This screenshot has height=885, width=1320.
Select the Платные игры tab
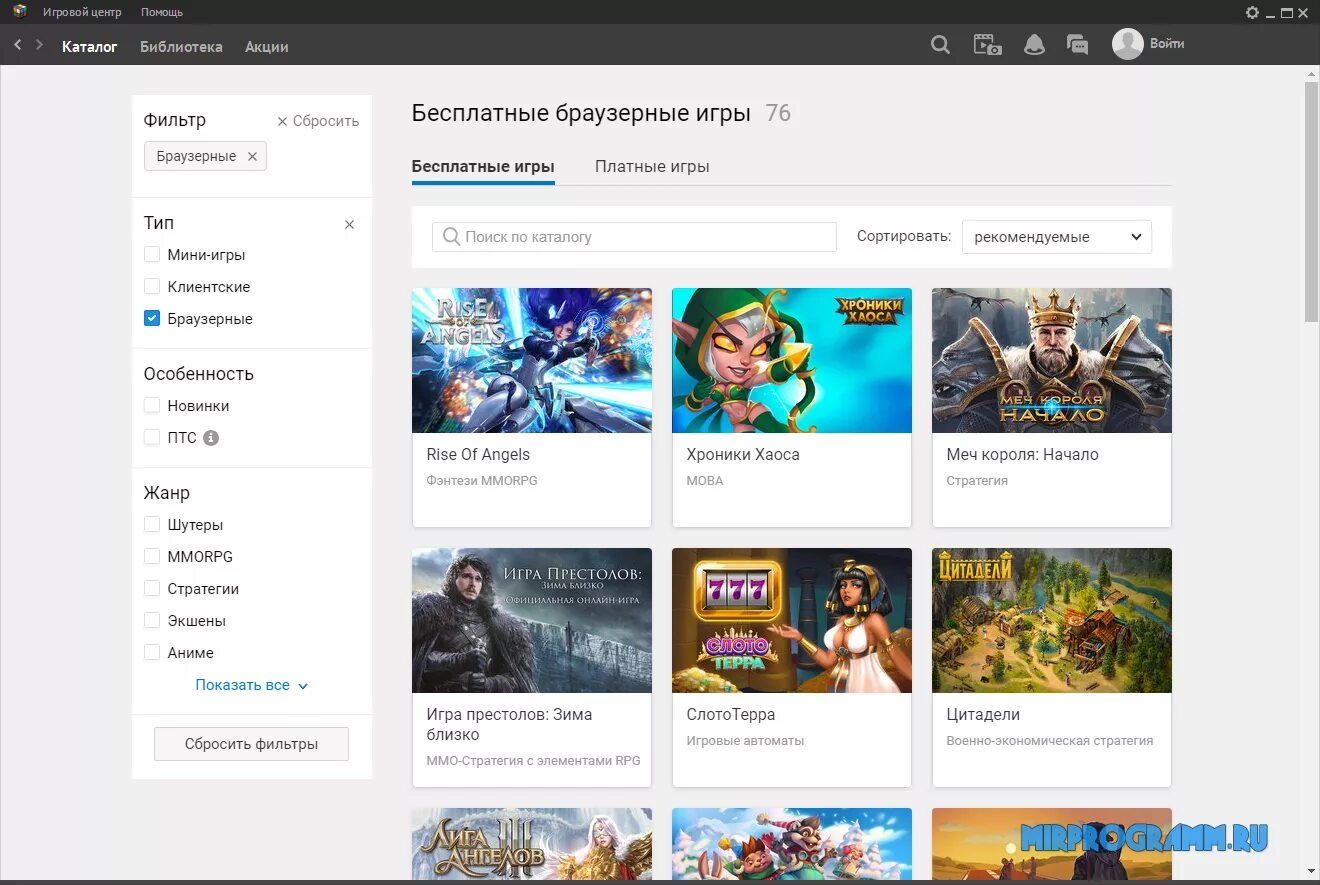[x=652, y=167]
